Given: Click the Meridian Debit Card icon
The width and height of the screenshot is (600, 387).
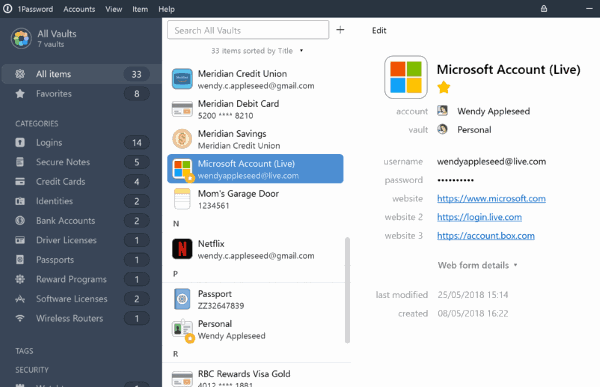Looking at the screenshot, I should point(182,109).
